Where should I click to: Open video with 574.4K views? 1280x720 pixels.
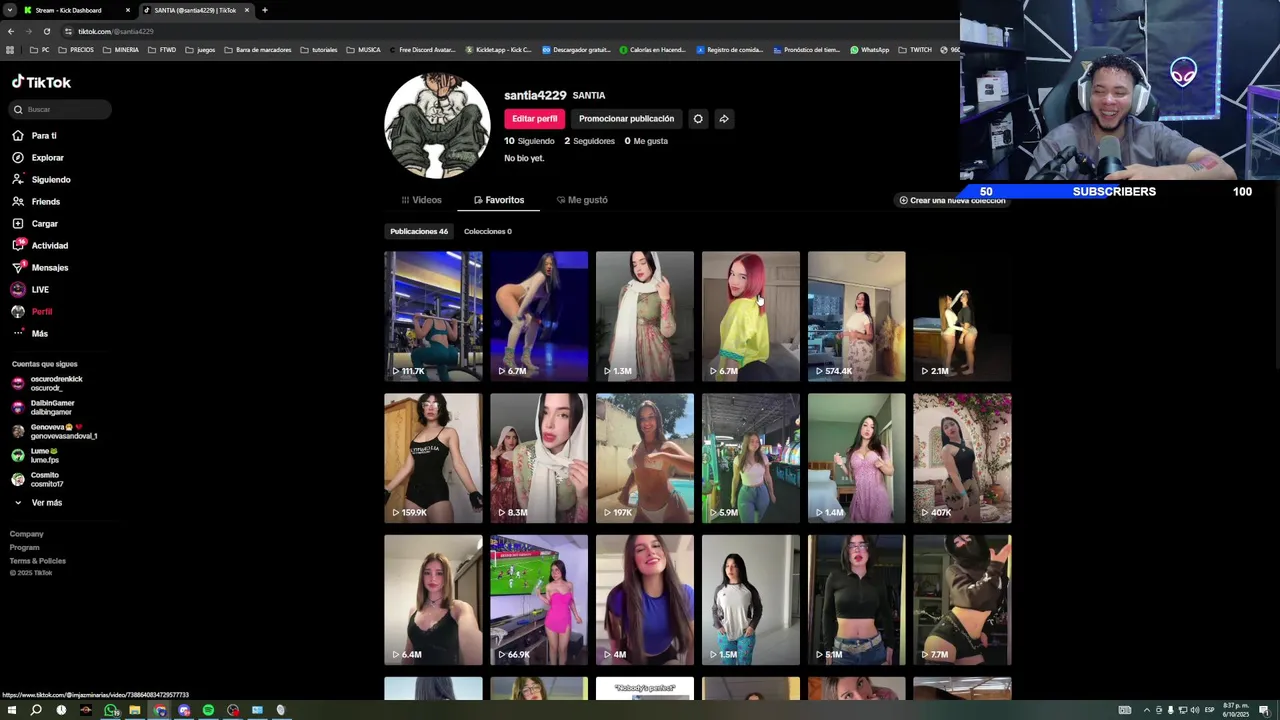[x=856, y=316]
